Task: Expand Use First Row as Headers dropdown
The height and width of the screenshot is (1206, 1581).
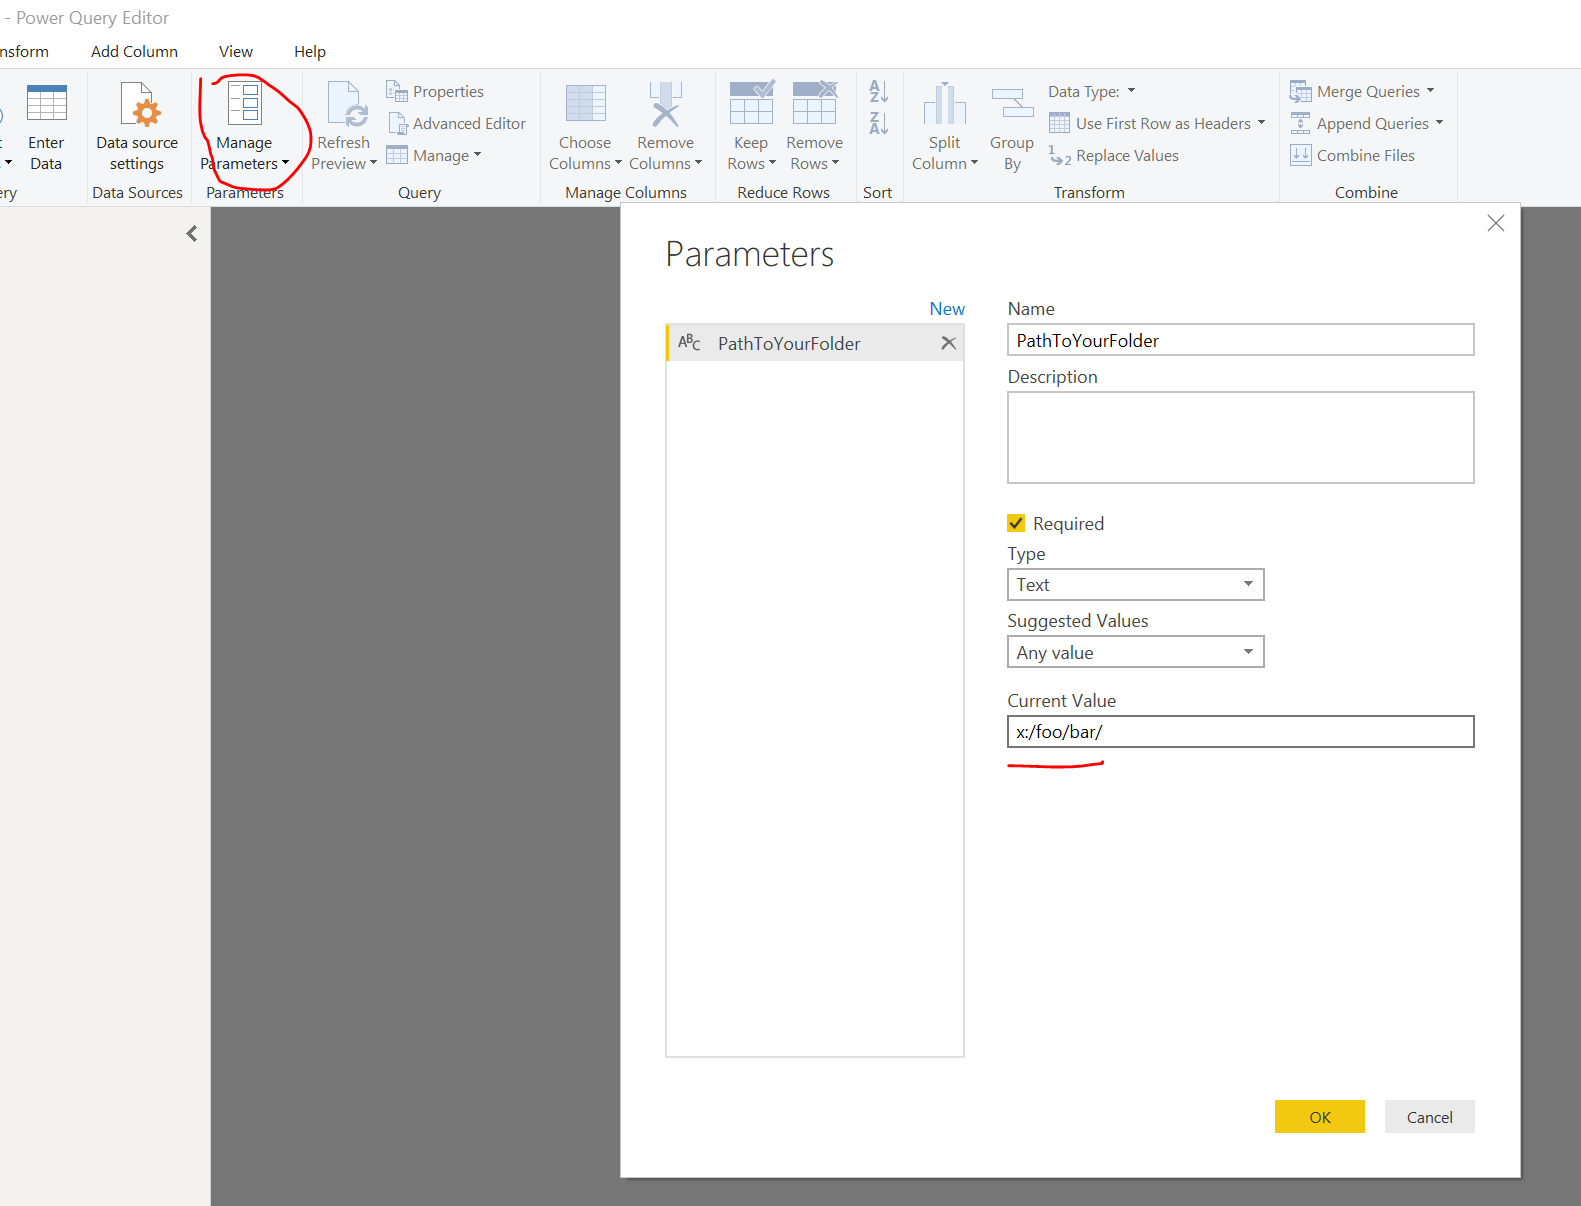Action: point(1261,123)
